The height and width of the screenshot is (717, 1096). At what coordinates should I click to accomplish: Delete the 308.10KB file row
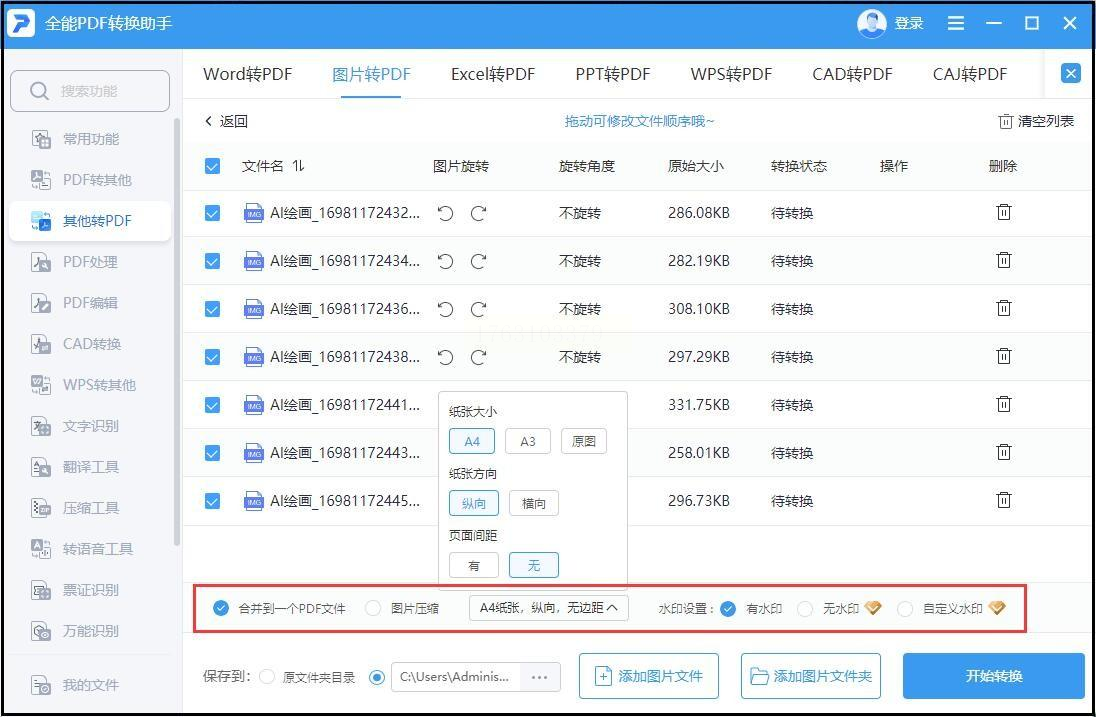click(x=1004, y=308)
